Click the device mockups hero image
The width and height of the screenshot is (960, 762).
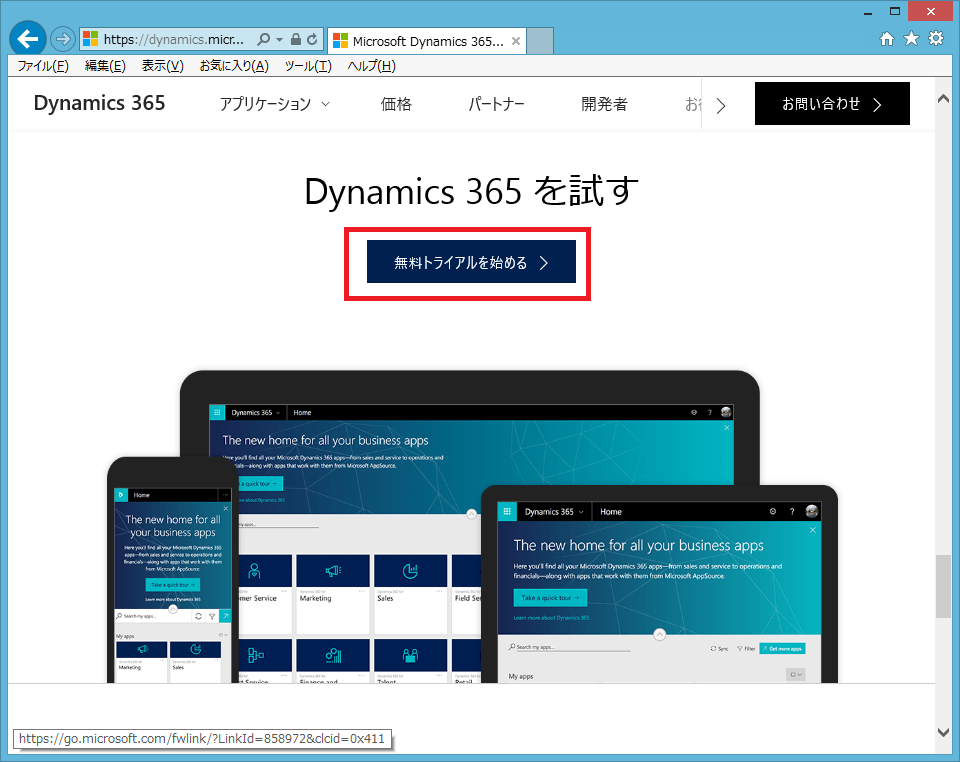pyautogui.click(x=472, y=526)
